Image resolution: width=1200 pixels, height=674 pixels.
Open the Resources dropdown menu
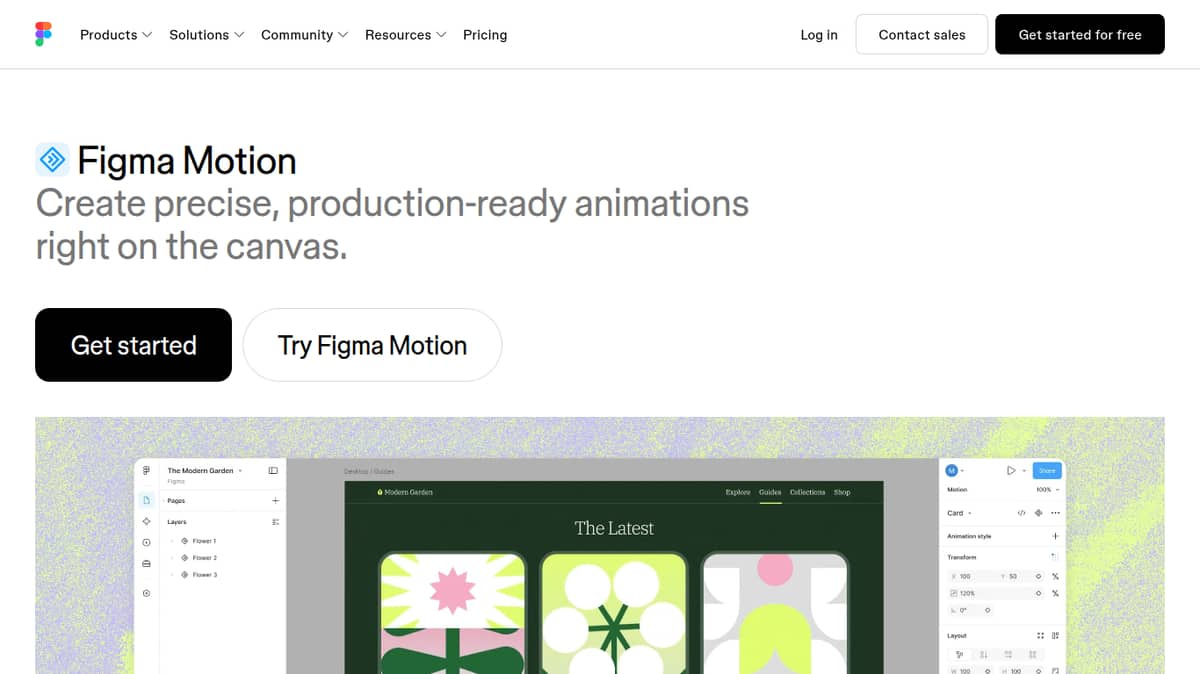[x=406, y=34]
